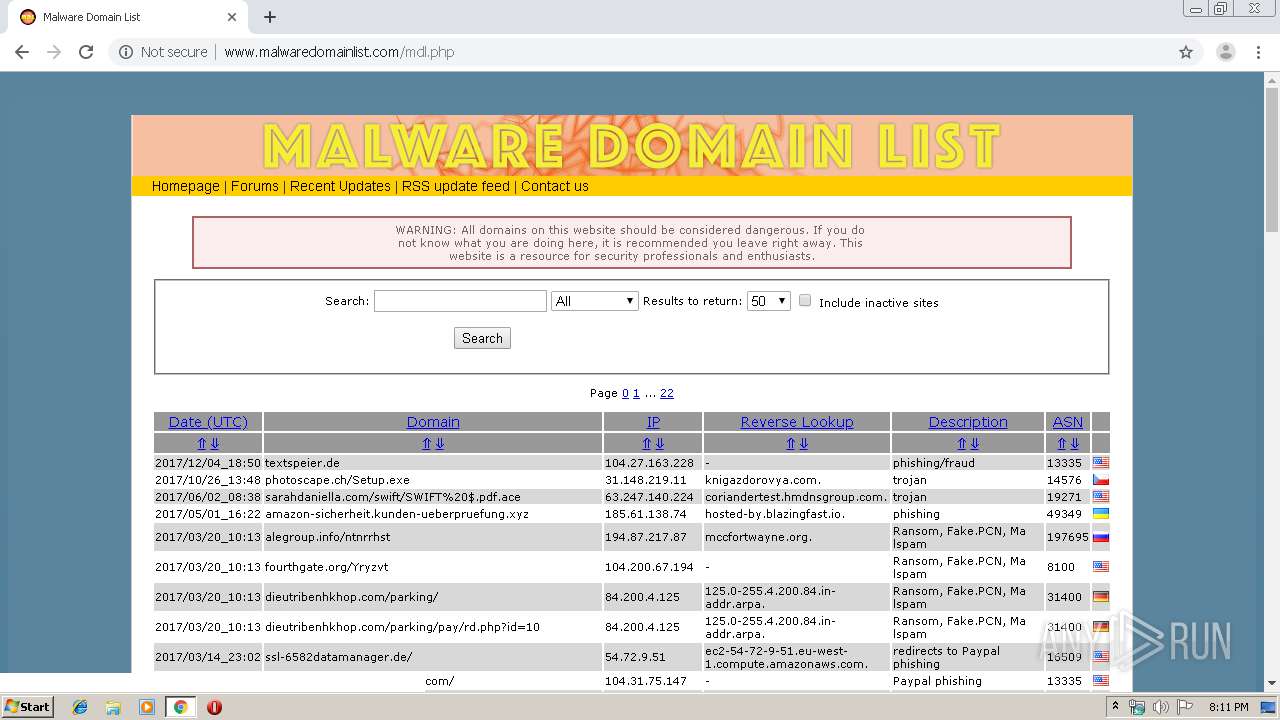Open File Explorer folder in taskbar
The height and width of the screenshot is (720, 1280).
pyautogui.click(x=113, y=707)
